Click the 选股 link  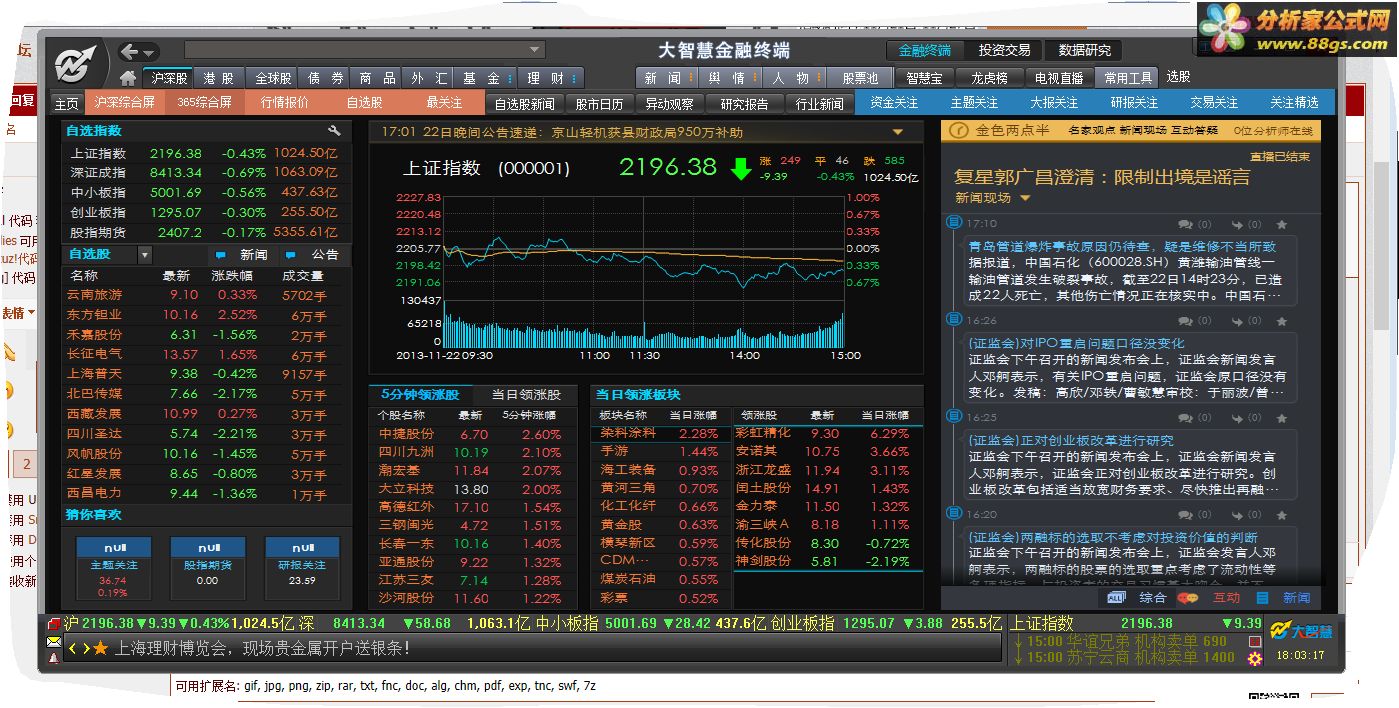(x=1178, y=77)
